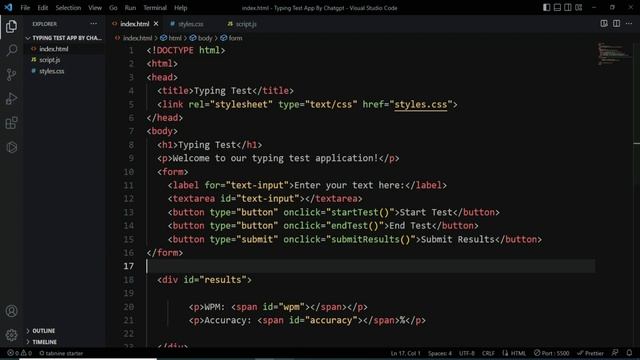Image resolution: width=640 pixels, height=360 pixels.
Task: Open the Extensions view icon
Action: point(11,123)
